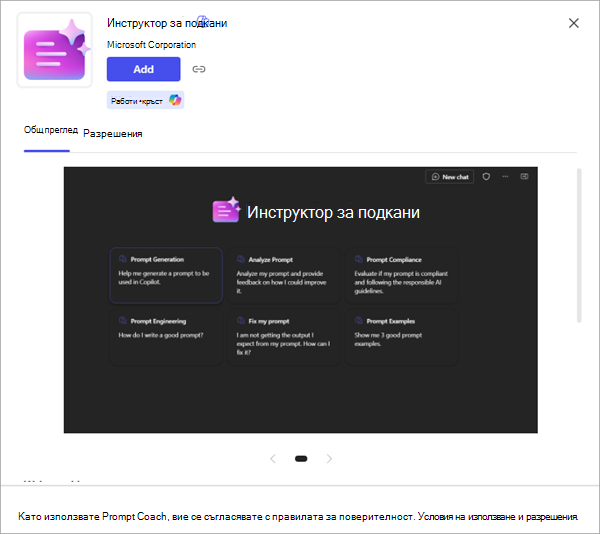Open the ellipsis menu in preview
Image resolution: width=600 pixels, height=534 pixels.
tap(505, 177)
